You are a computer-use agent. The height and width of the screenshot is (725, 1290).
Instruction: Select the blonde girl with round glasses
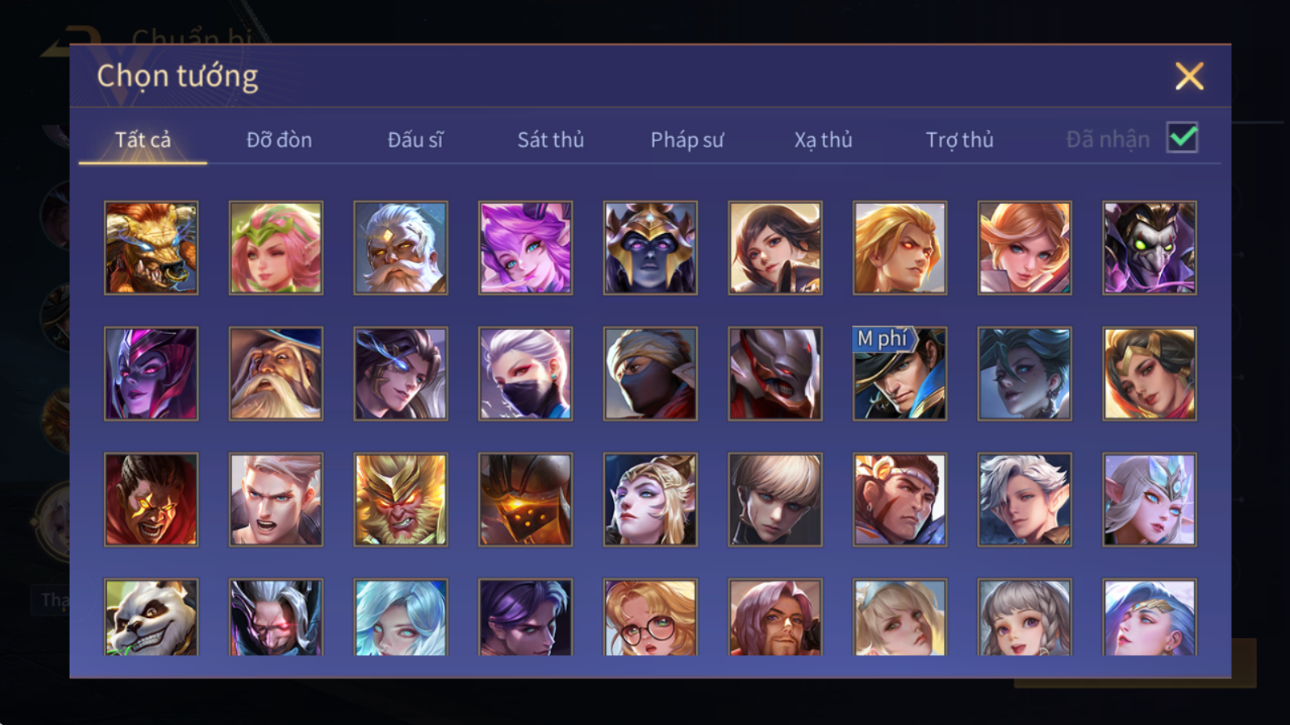(x=650, y=617)
